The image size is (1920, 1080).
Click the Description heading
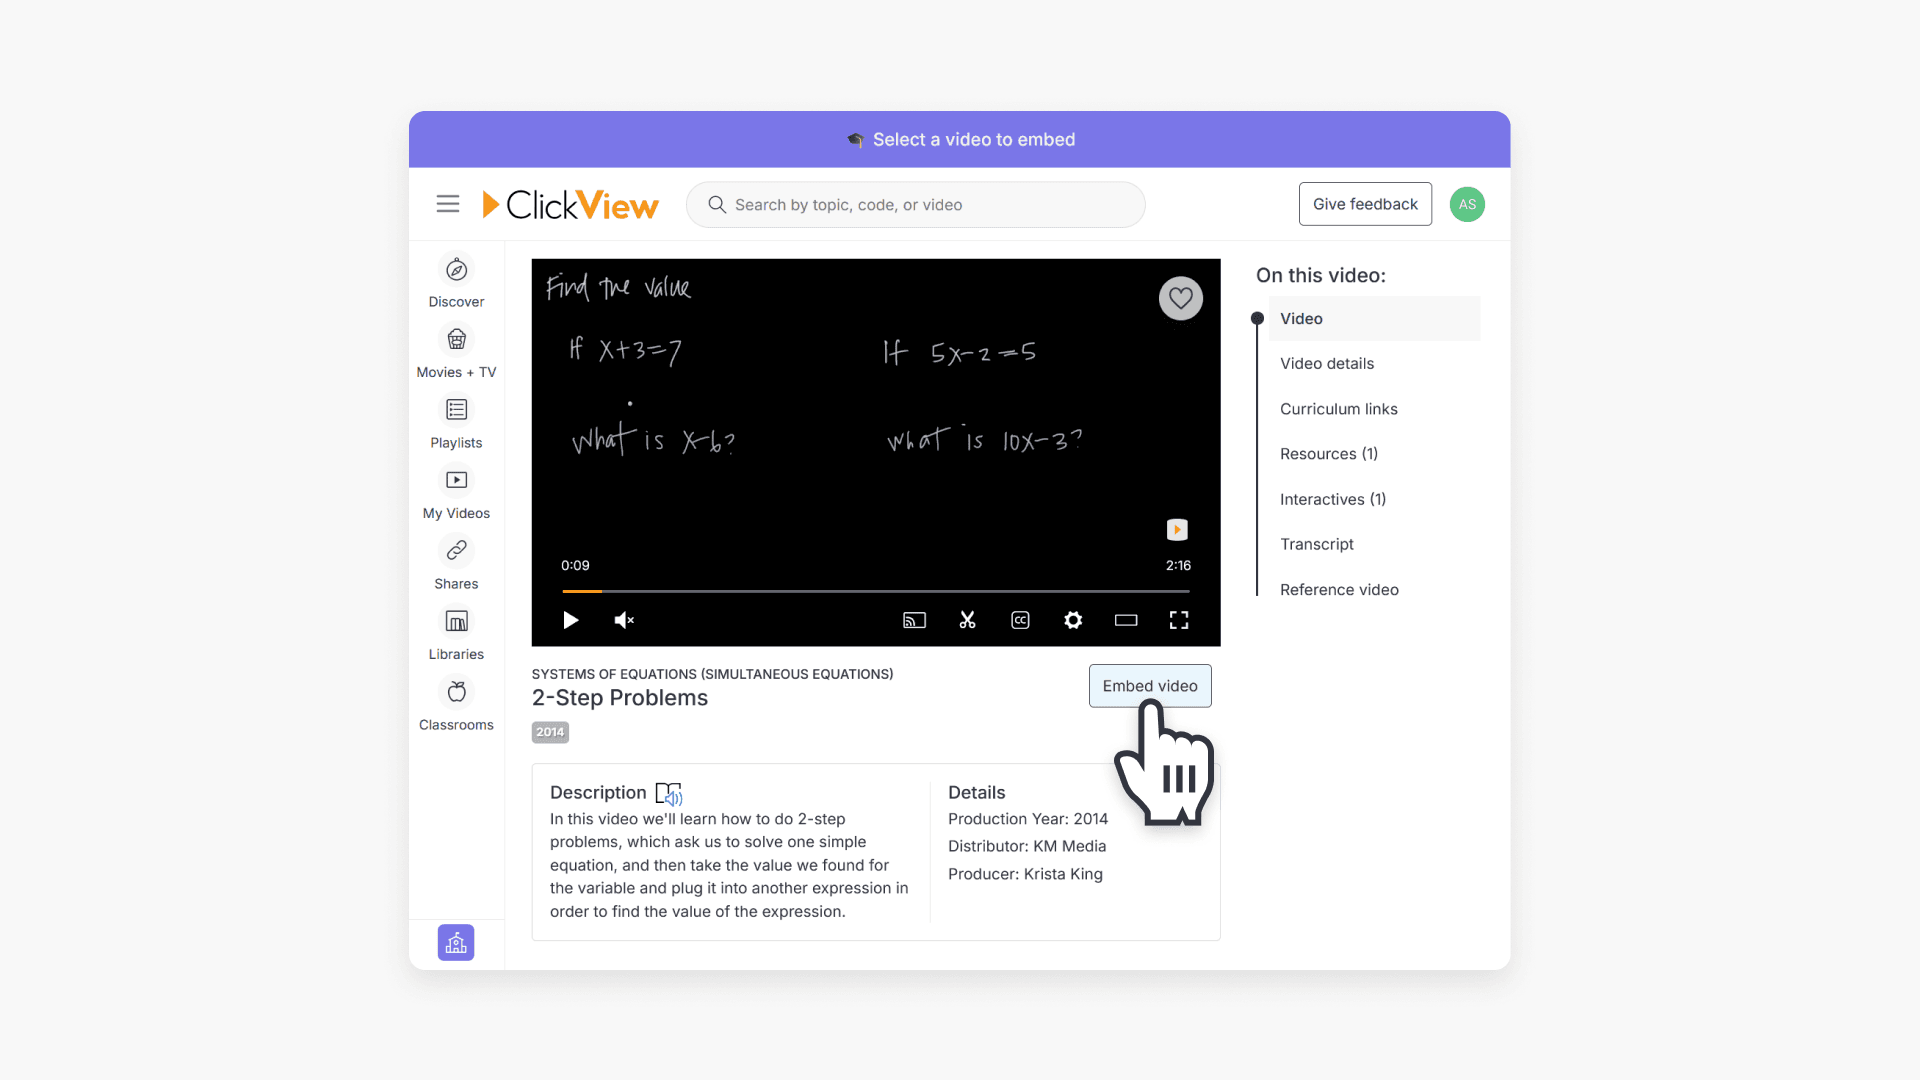[x=598, y=793]
